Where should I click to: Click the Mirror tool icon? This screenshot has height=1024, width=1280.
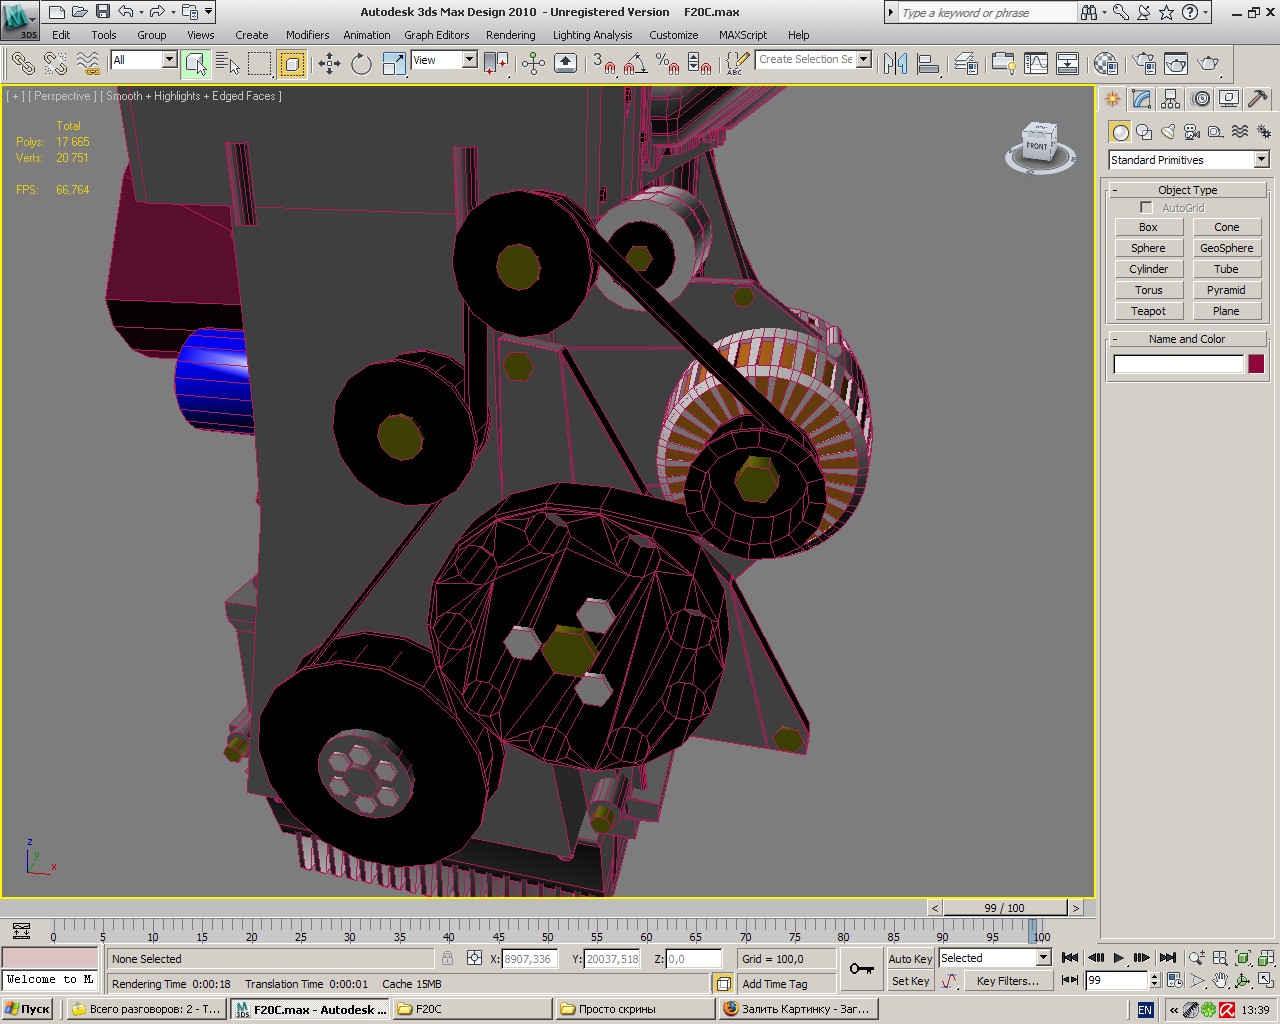895,64
